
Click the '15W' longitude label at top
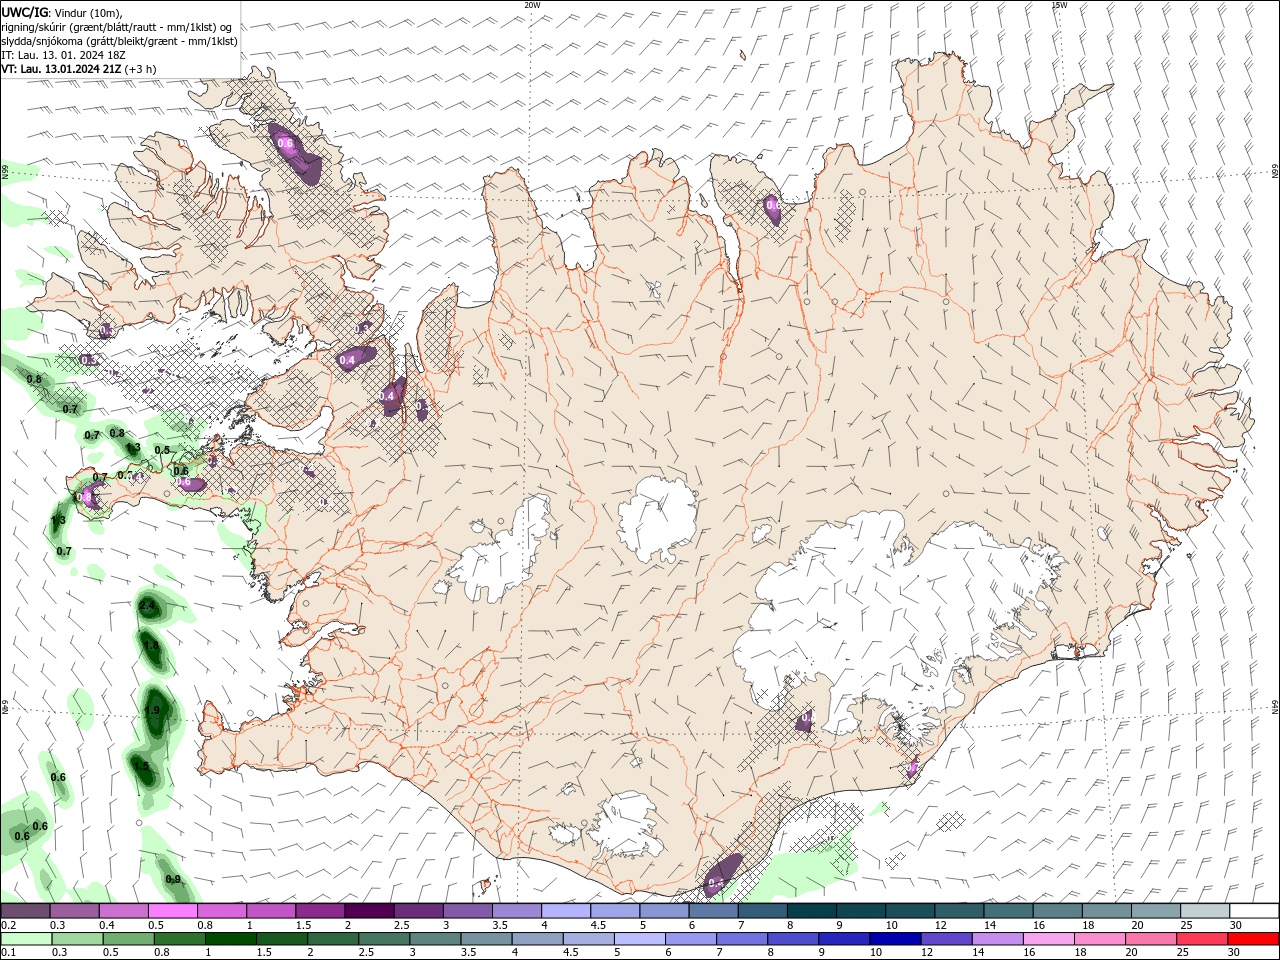tap(1059, 4)
